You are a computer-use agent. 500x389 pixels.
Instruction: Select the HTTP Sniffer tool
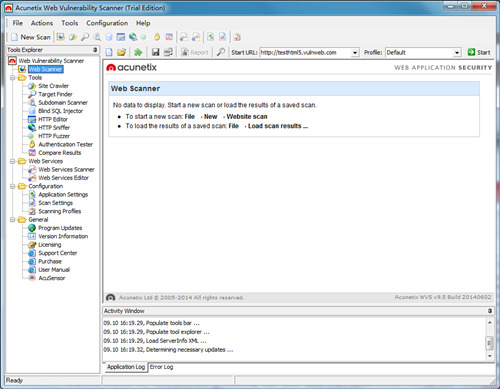[54, 128]
